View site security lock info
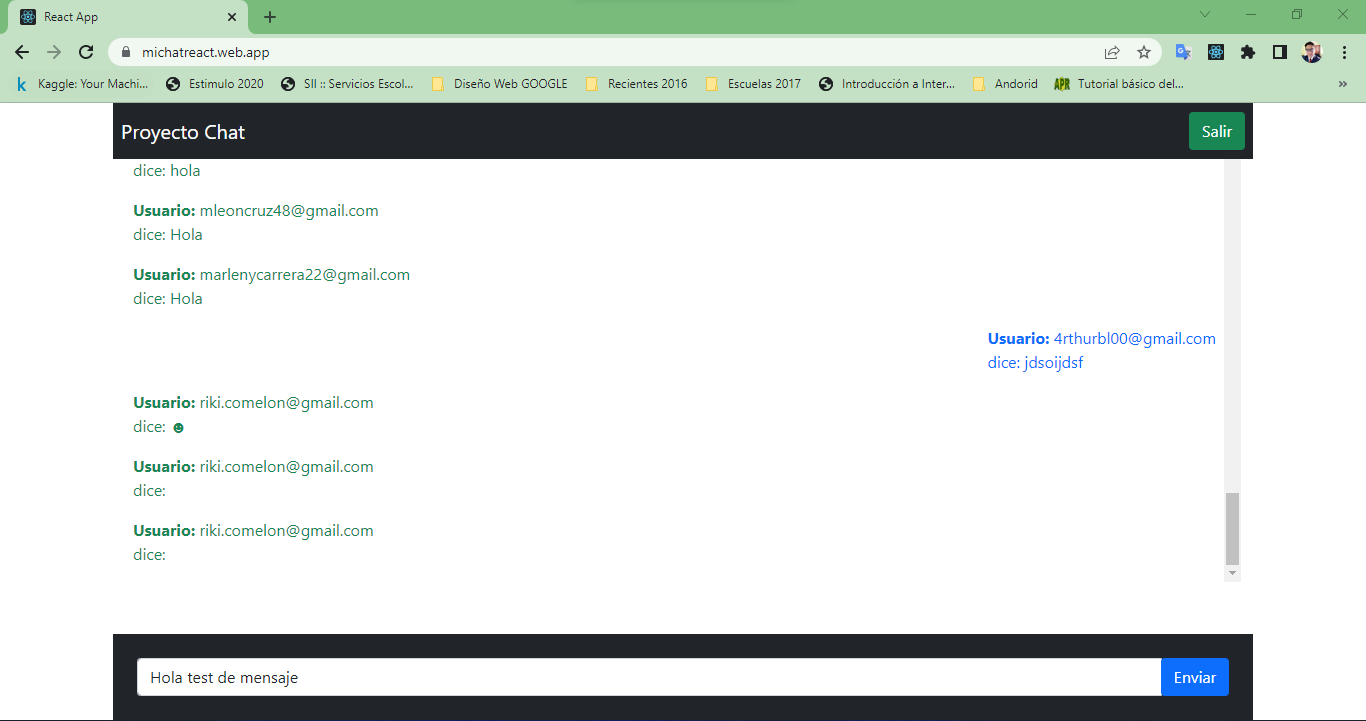 tap(126, 52)
